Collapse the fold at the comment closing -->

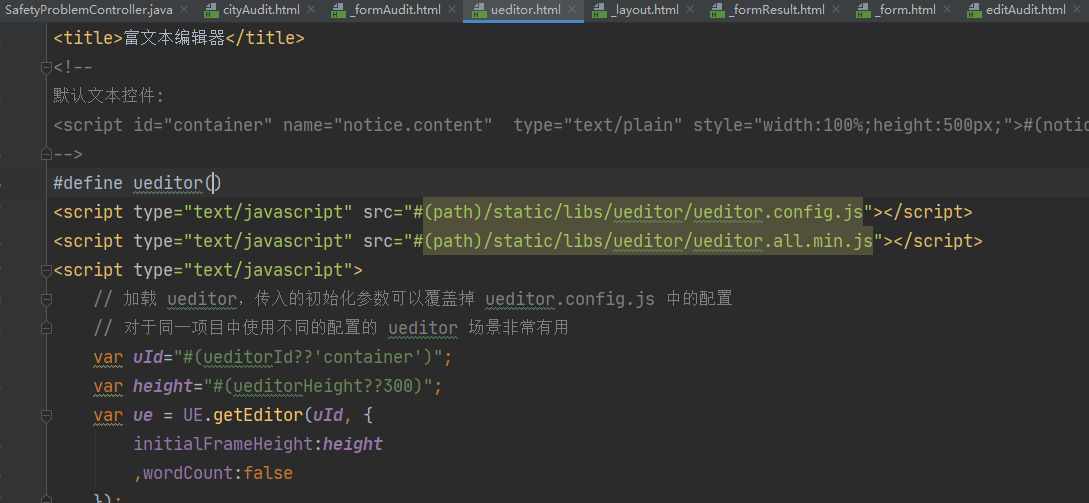45,154
